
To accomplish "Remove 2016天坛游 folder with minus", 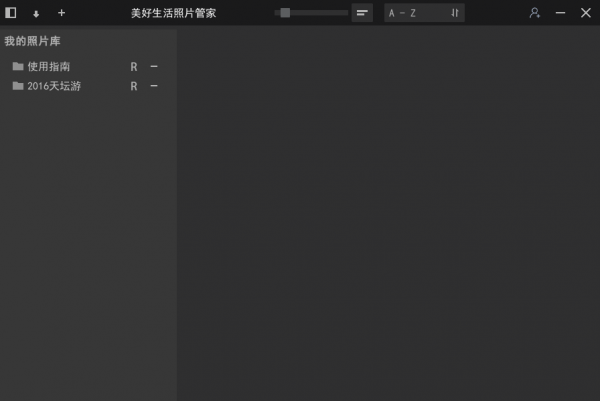I will pos(154,86).
